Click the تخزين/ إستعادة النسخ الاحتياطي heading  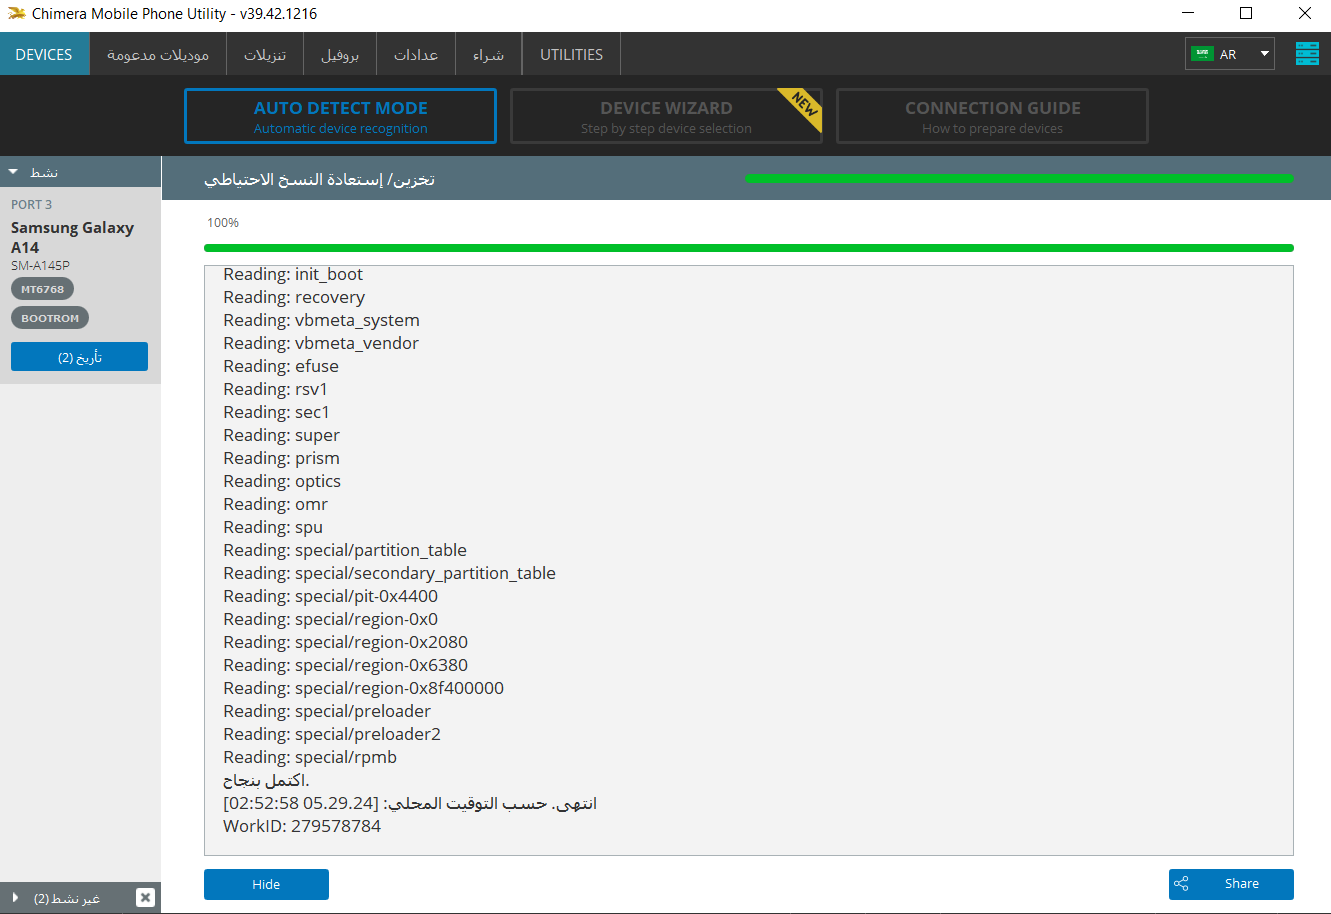pos(319,180)
